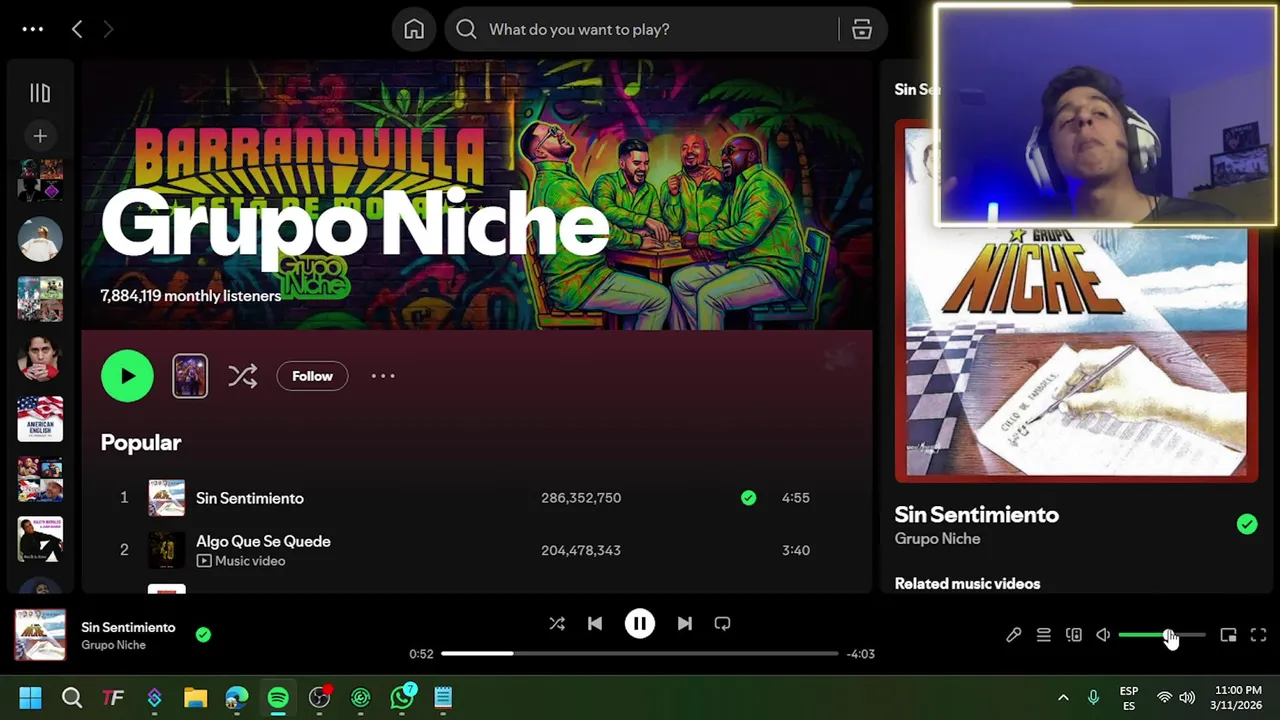Select the 'Popular' heading
Viewport: 1280px width, 720px height.
point(141,442)
